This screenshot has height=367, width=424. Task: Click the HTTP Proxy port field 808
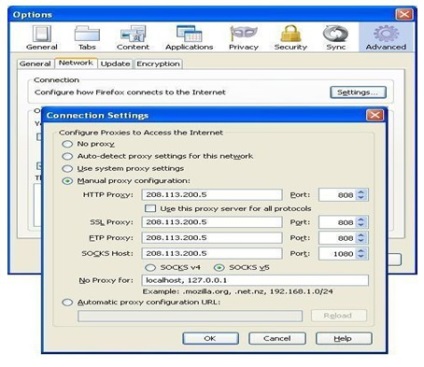pos(337,195)
